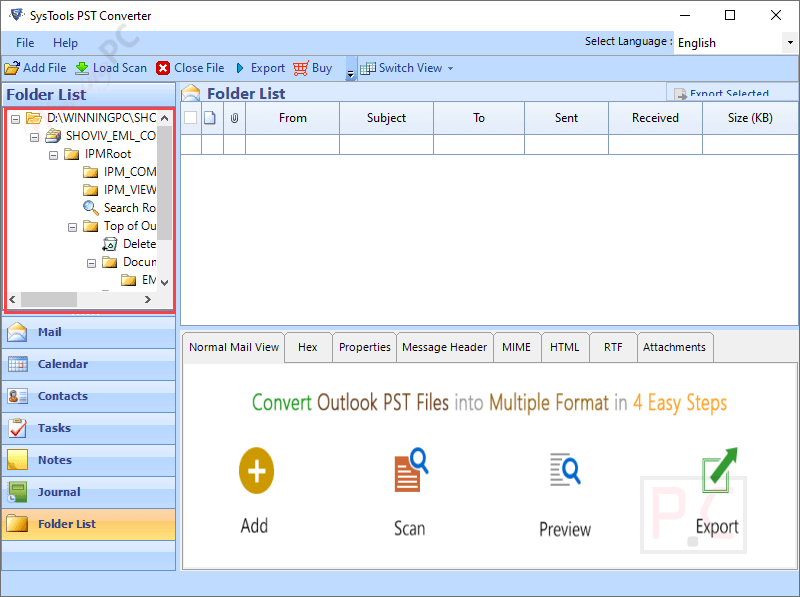Click the folder tree scroll left arrow
Screen dimensions: 800x597
click(x=13, y=300)
